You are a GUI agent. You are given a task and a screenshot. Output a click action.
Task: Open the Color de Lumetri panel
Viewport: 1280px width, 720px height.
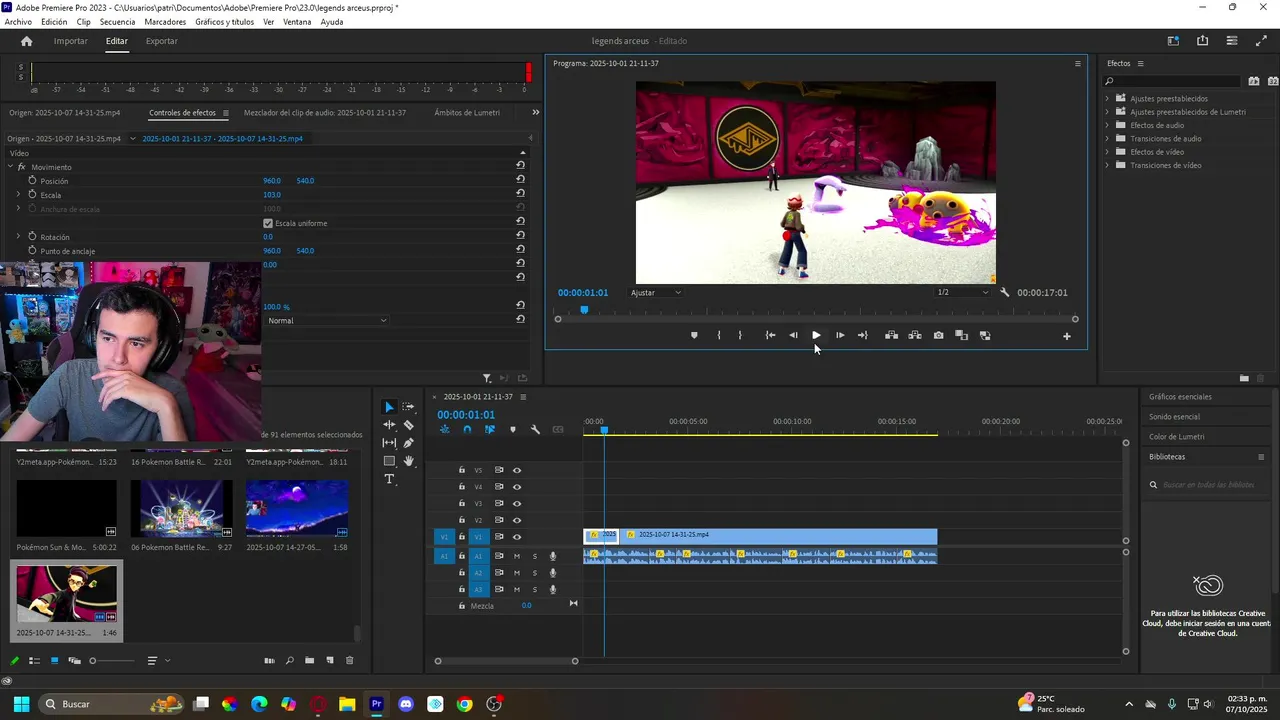1177,437
